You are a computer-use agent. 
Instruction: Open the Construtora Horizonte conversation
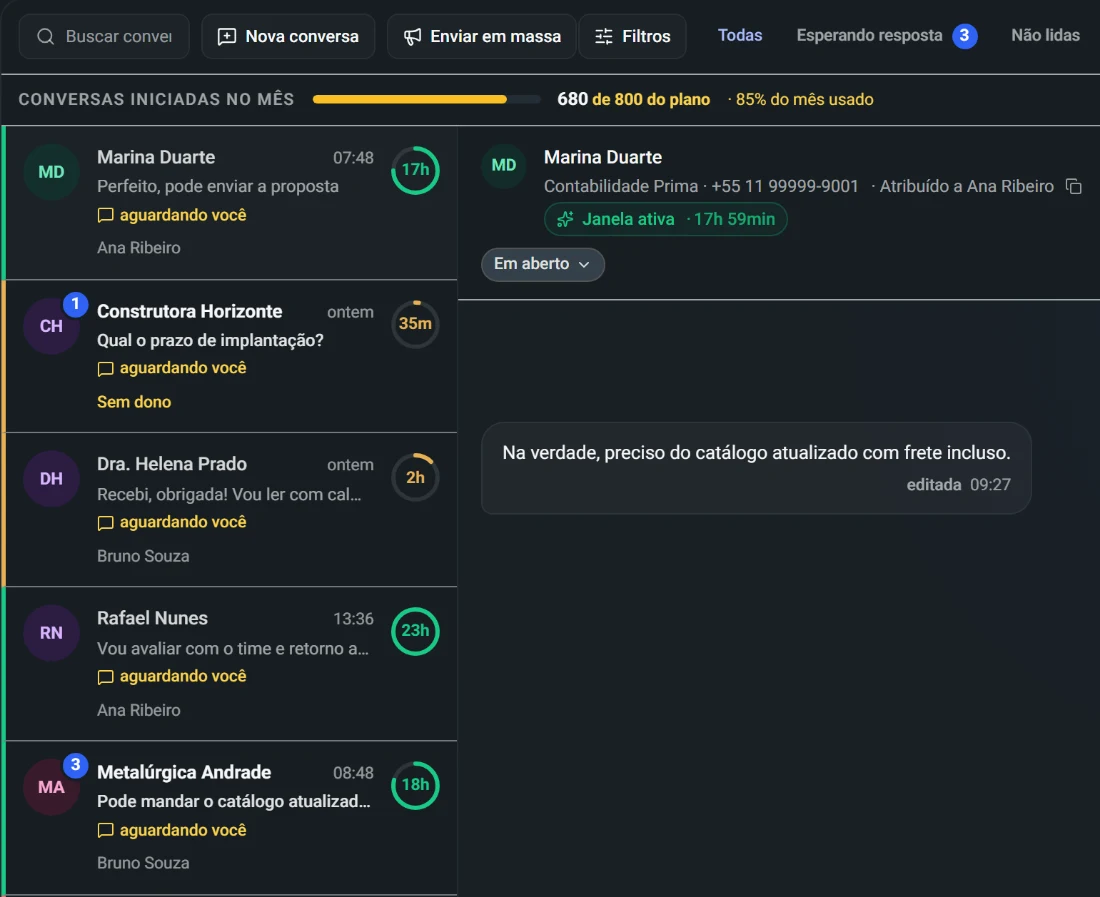coord(232,356)
